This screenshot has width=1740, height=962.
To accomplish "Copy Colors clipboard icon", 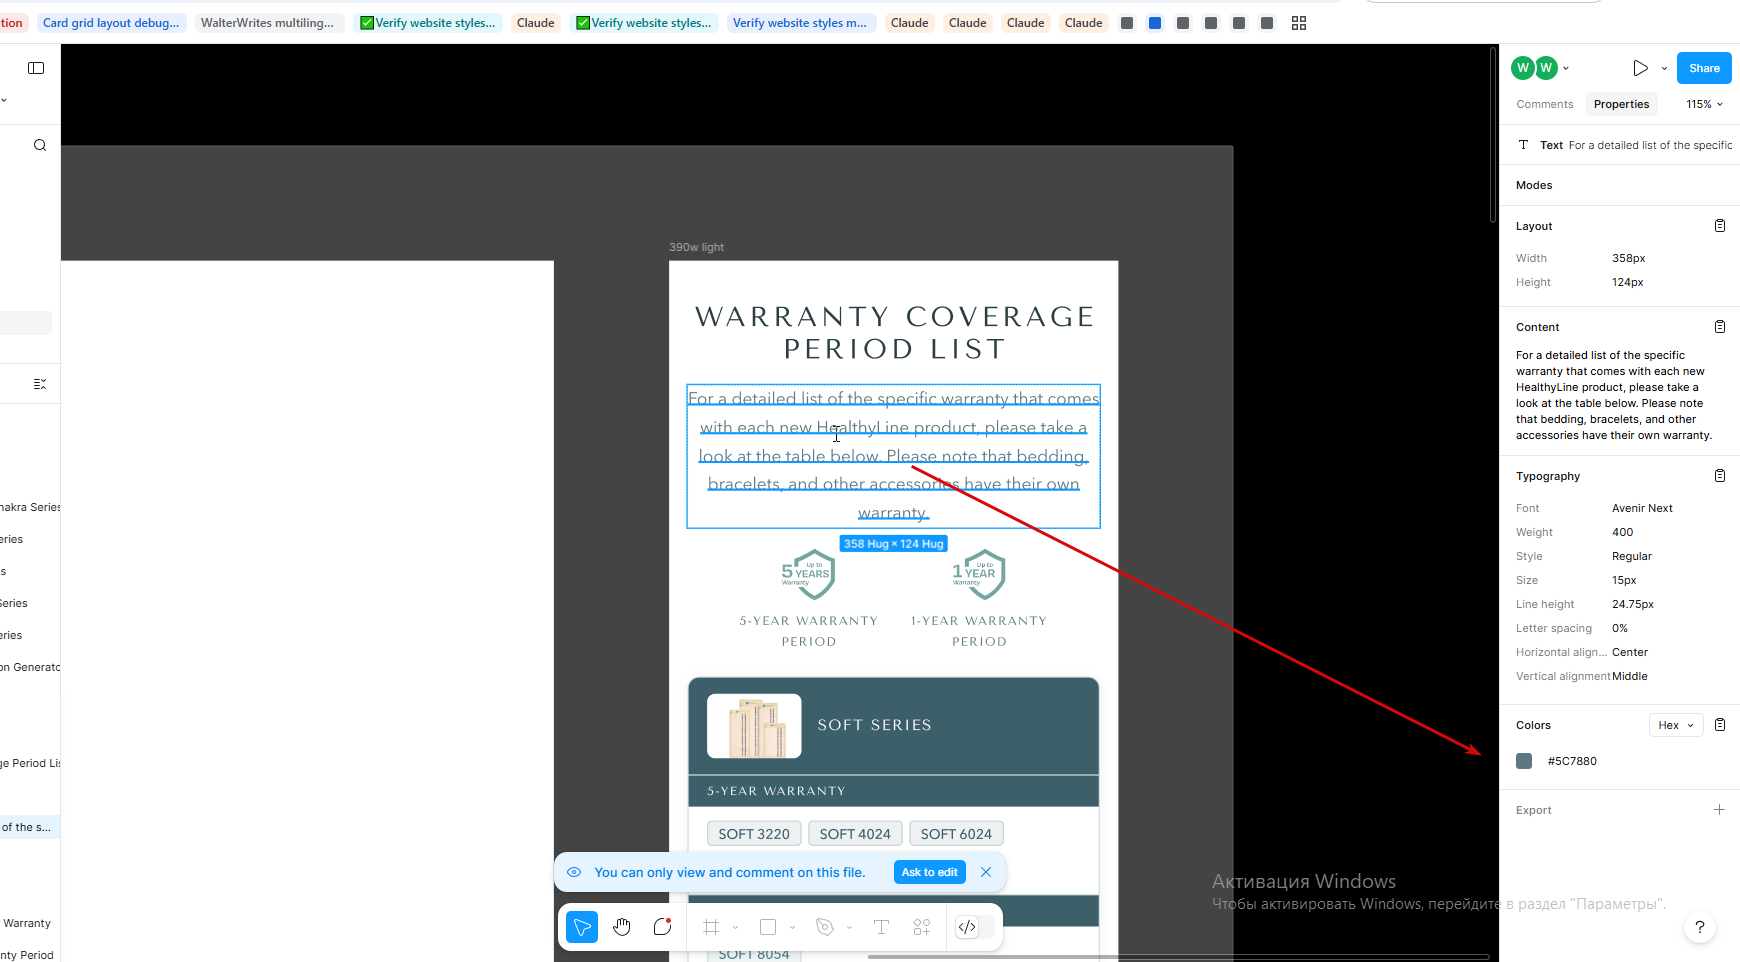I will 1720,725.
